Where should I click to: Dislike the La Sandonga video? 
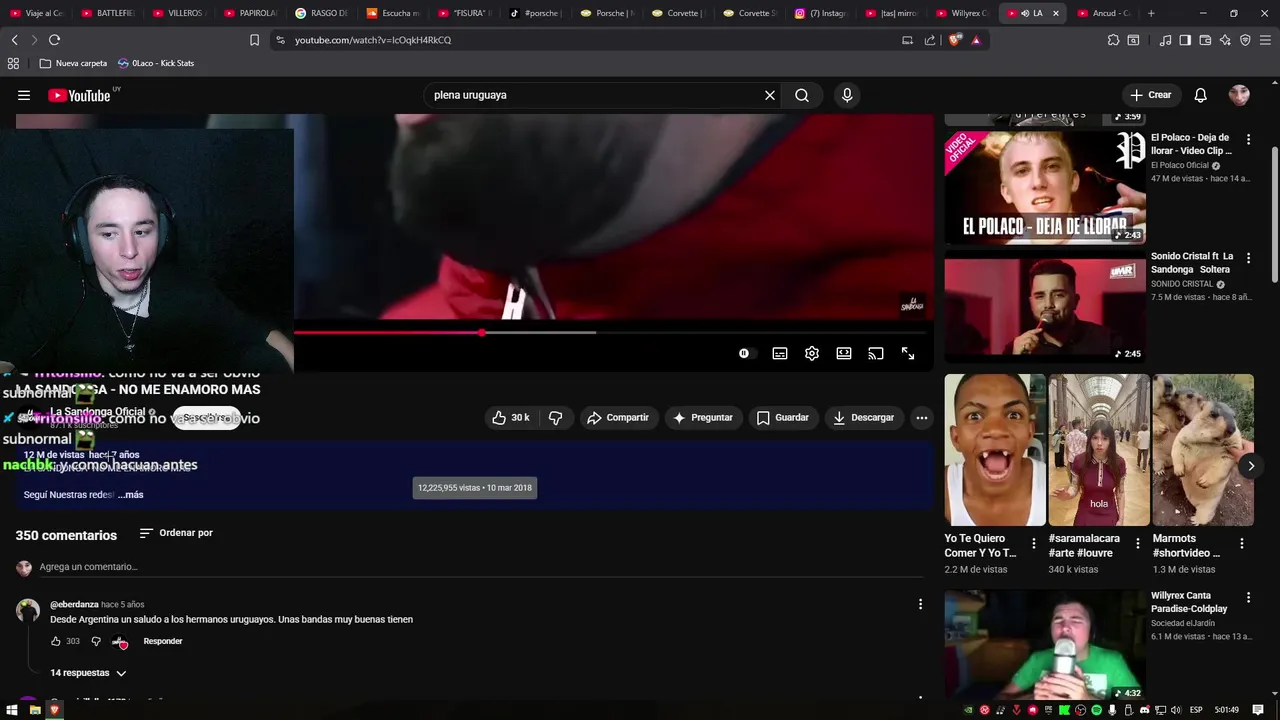point(556,417)
